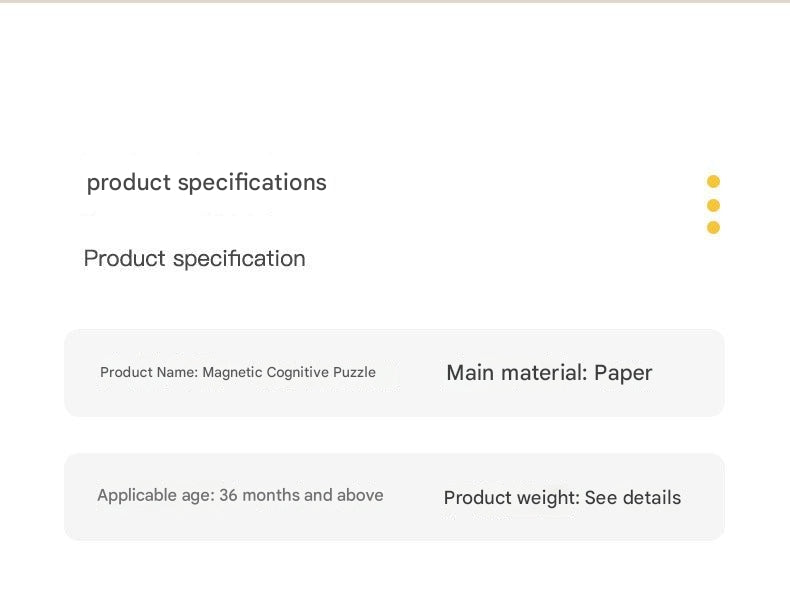Click the beige bar along the top edge
This screenshot has height=593, width=790.
[395, 2]
